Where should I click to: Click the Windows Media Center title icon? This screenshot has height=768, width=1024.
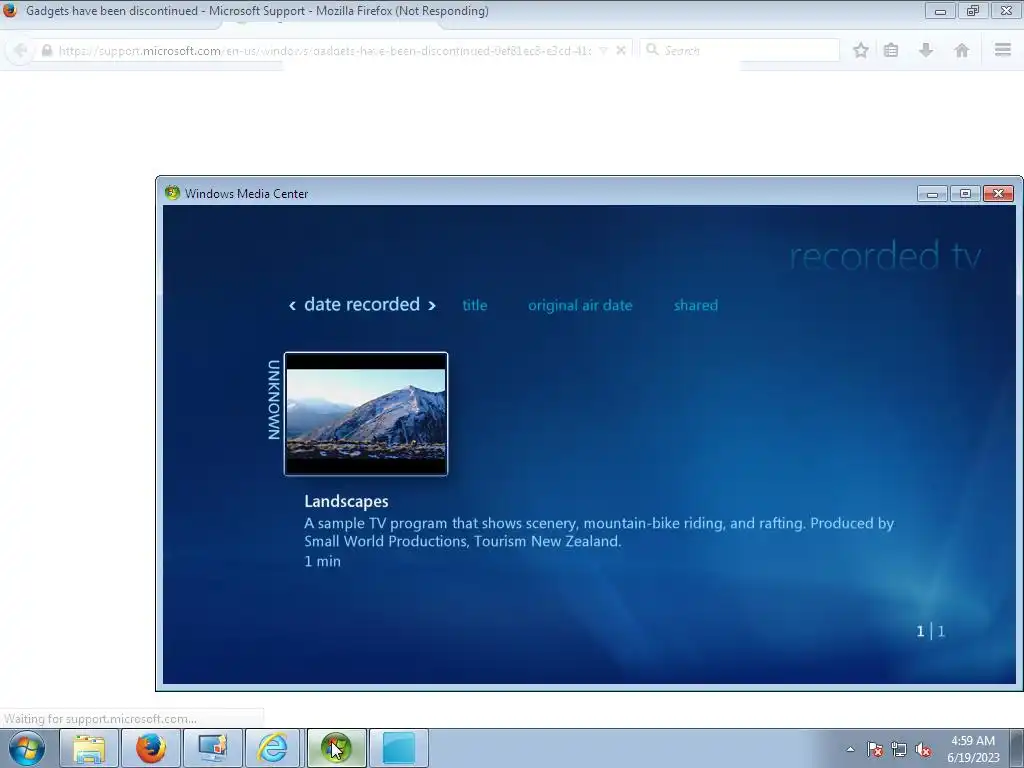coord(172,193)
